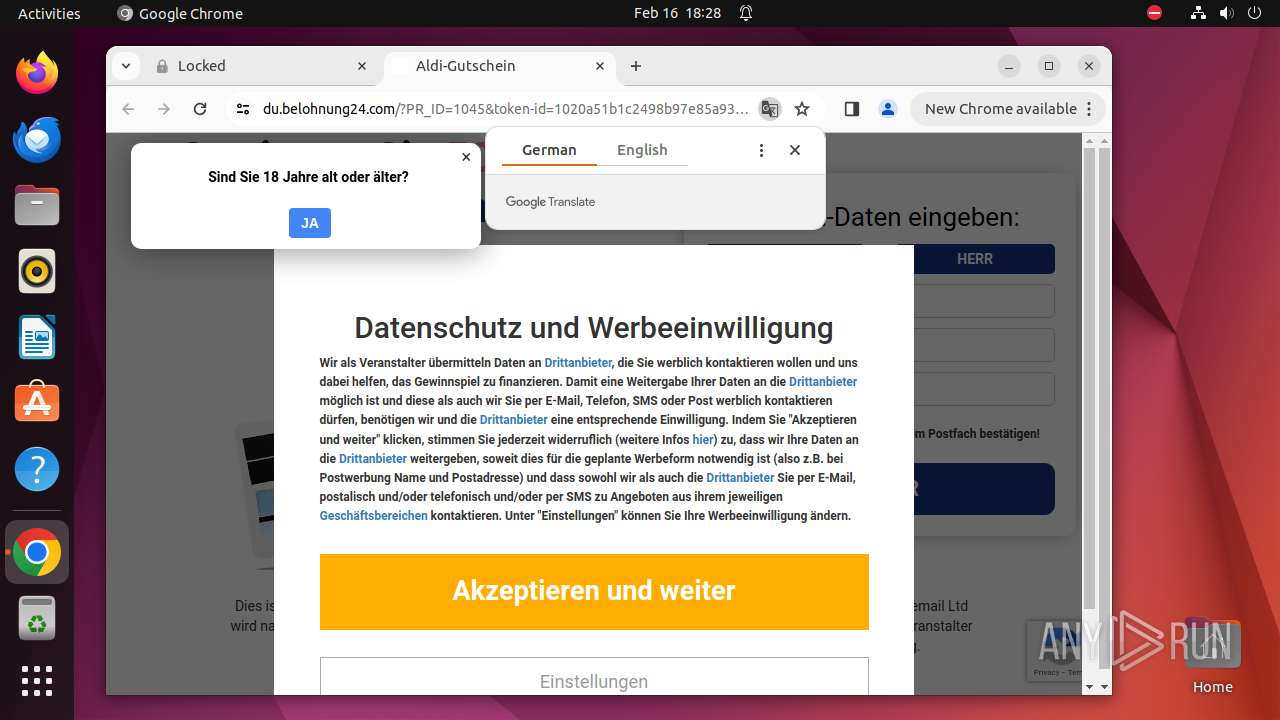Close the Aldi-Gutschein tab
This screenshot has width=1280, height=720.
[600, 66]
